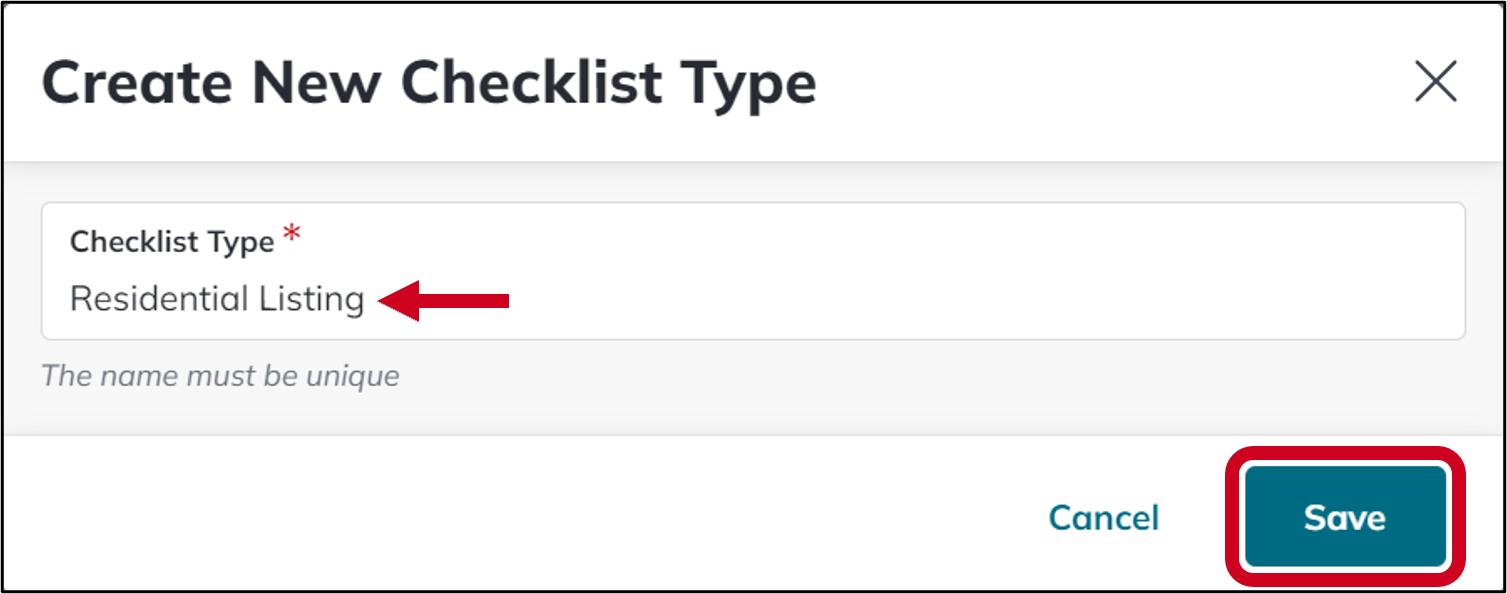Click the red required asterisk marker
The height and width of the screenshot is (594, 1507).
tap(293, 237)
